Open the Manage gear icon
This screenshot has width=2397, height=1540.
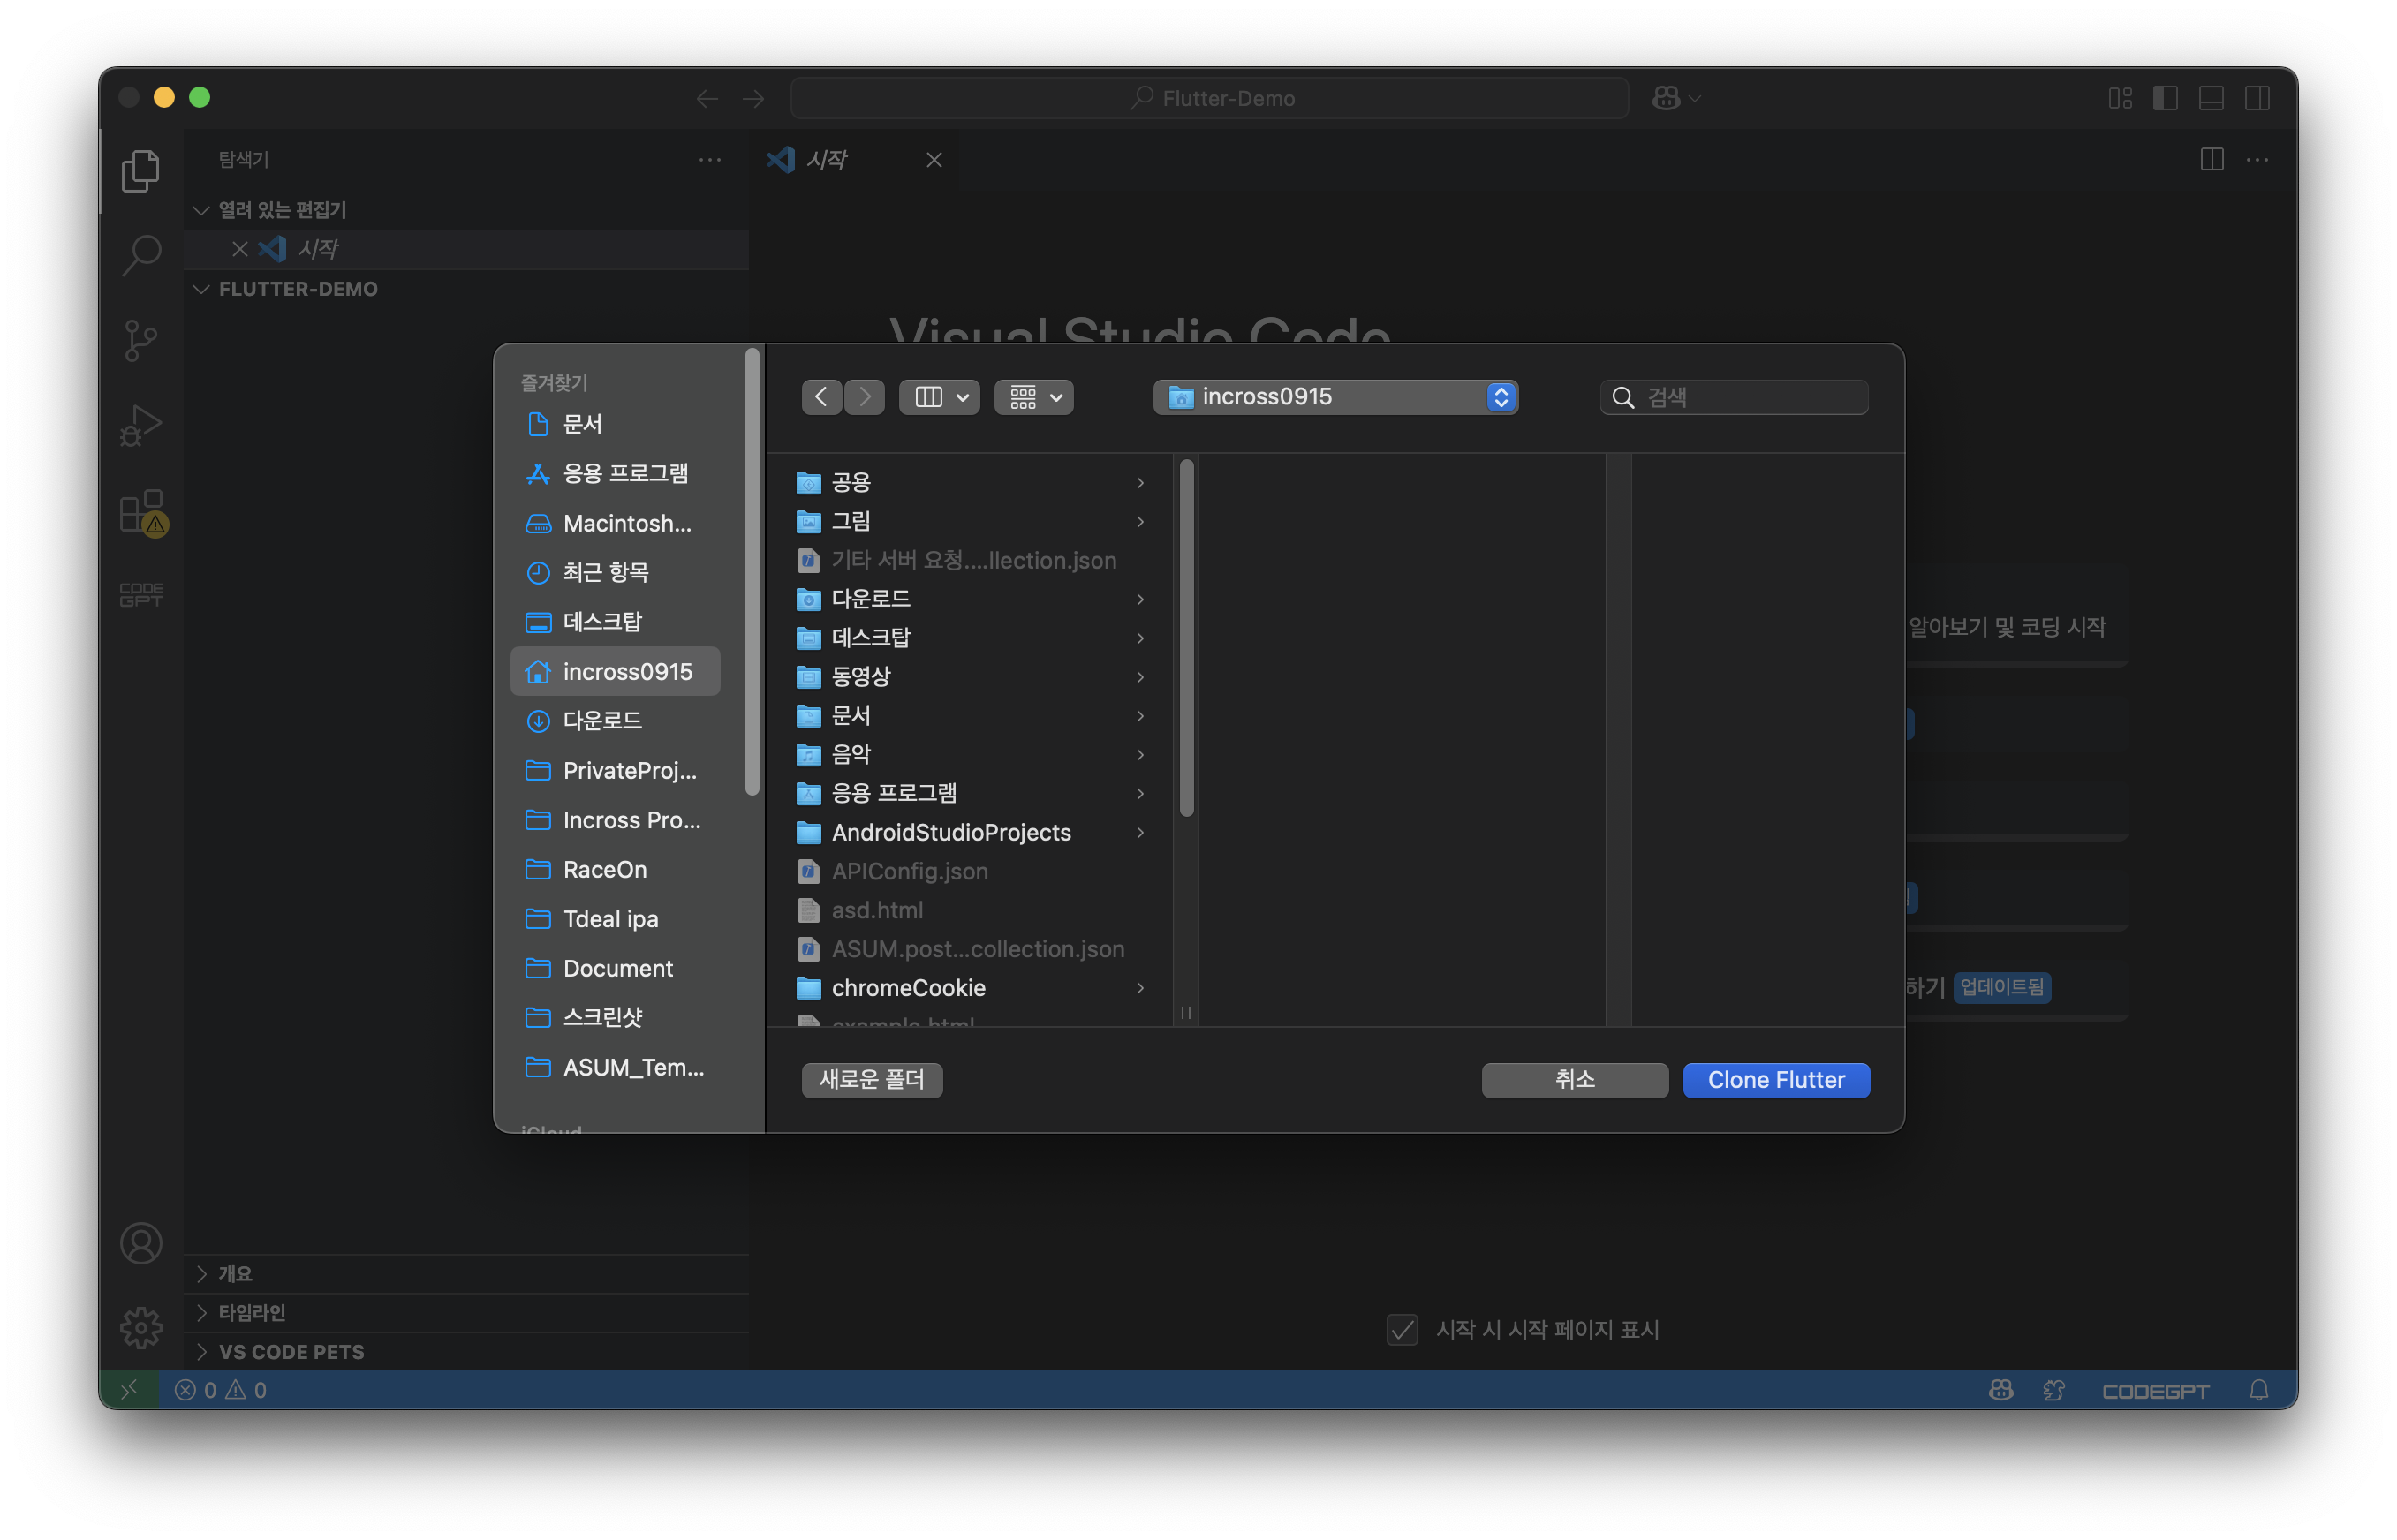(x=140, y=1328)
